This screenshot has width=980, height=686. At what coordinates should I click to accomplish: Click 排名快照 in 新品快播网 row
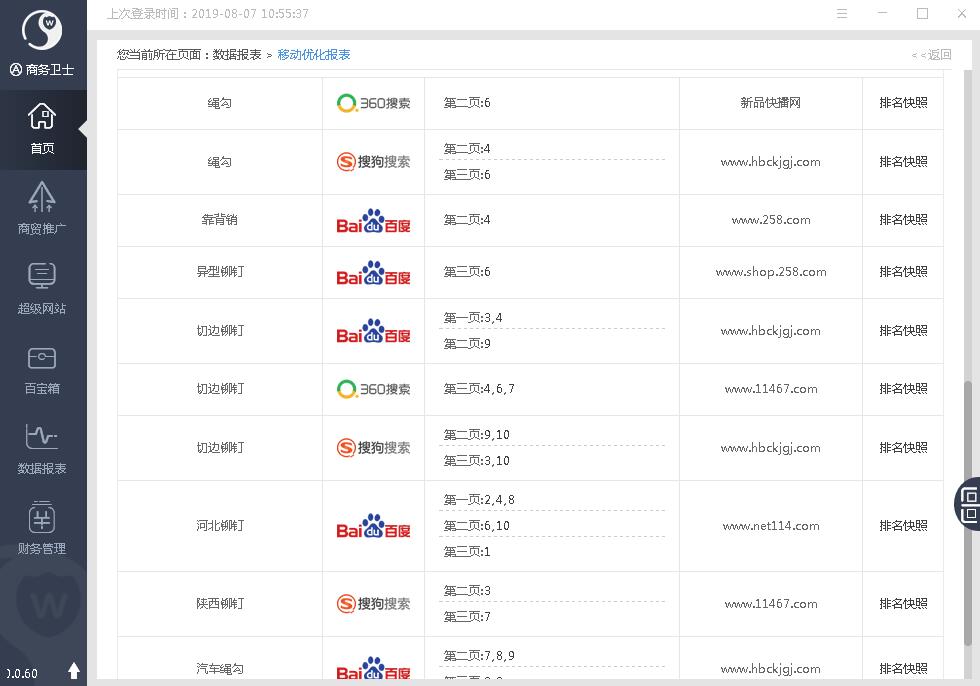click(x=903, y=103)
